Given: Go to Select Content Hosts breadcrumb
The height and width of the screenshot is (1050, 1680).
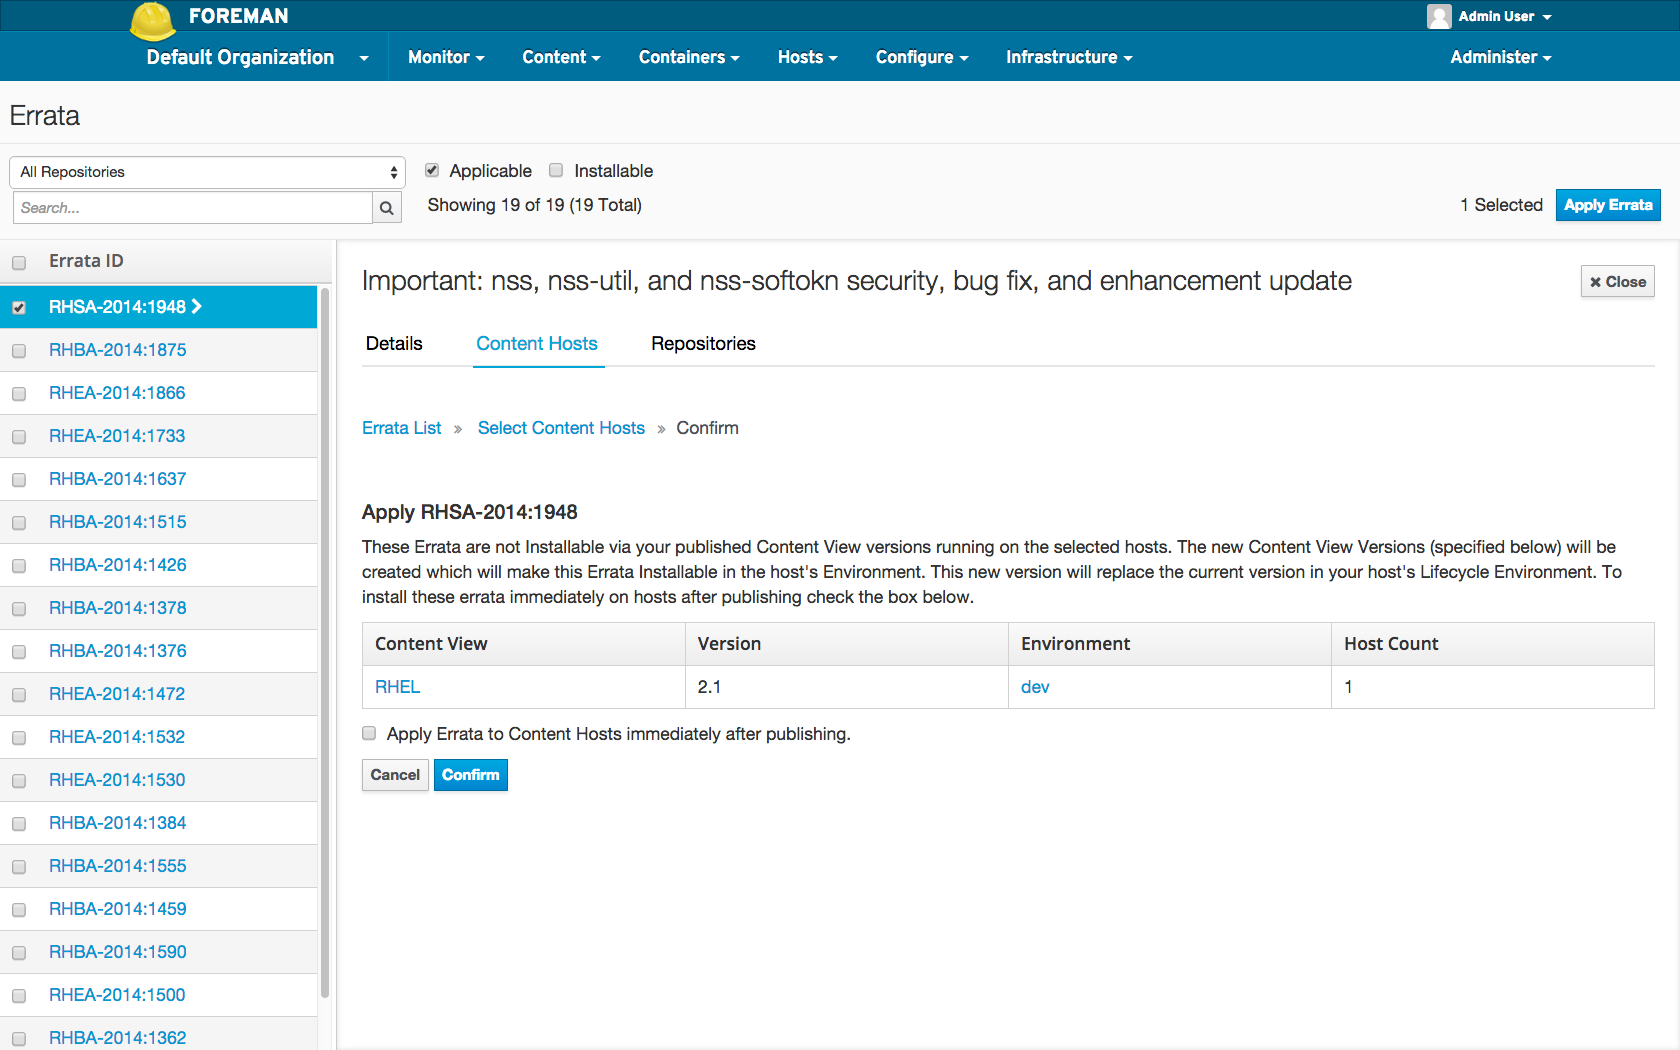Looking at the screenshot, I should pos(561,428).
